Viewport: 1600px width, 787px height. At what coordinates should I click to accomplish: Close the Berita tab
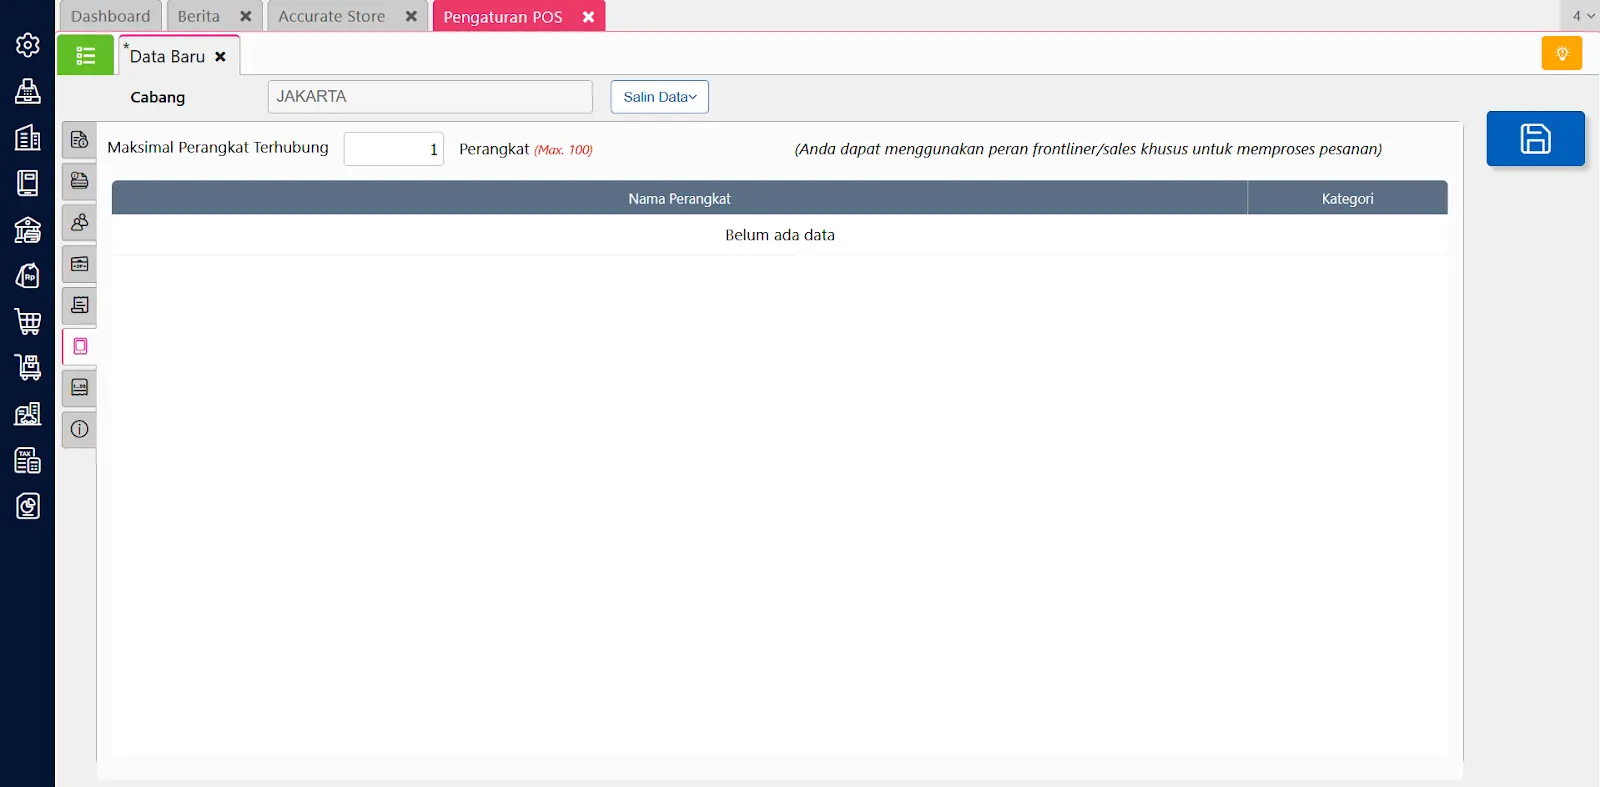tap(245, 16)
